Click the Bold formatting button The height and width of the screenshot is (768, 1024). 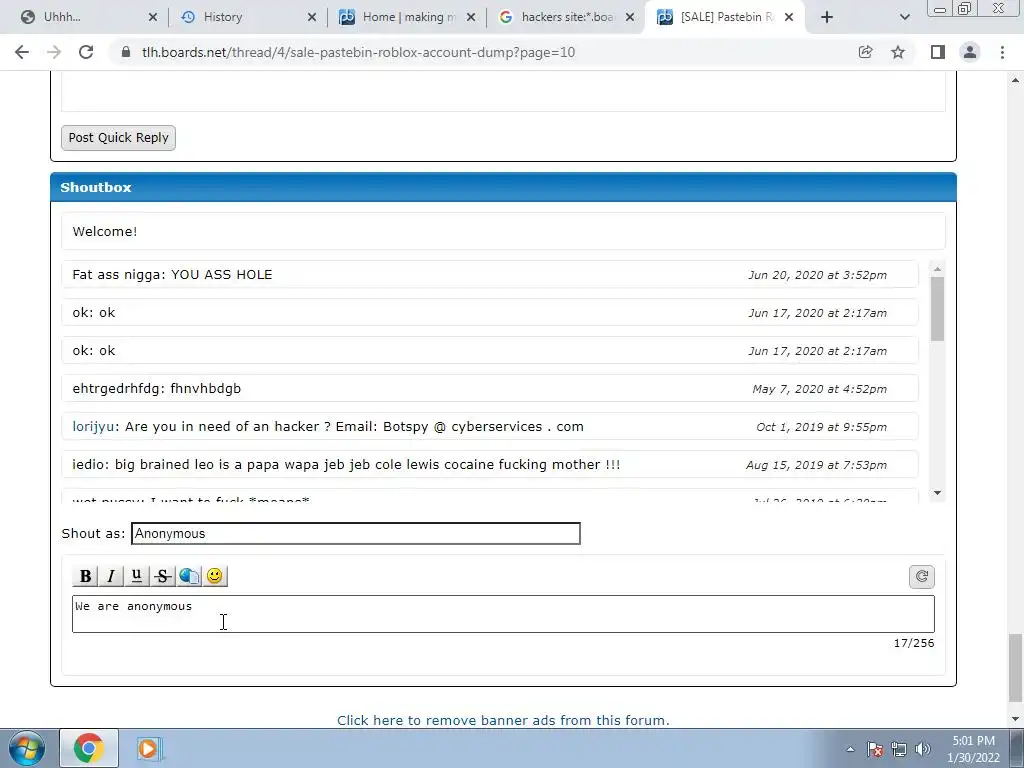(x=85, y=576)
